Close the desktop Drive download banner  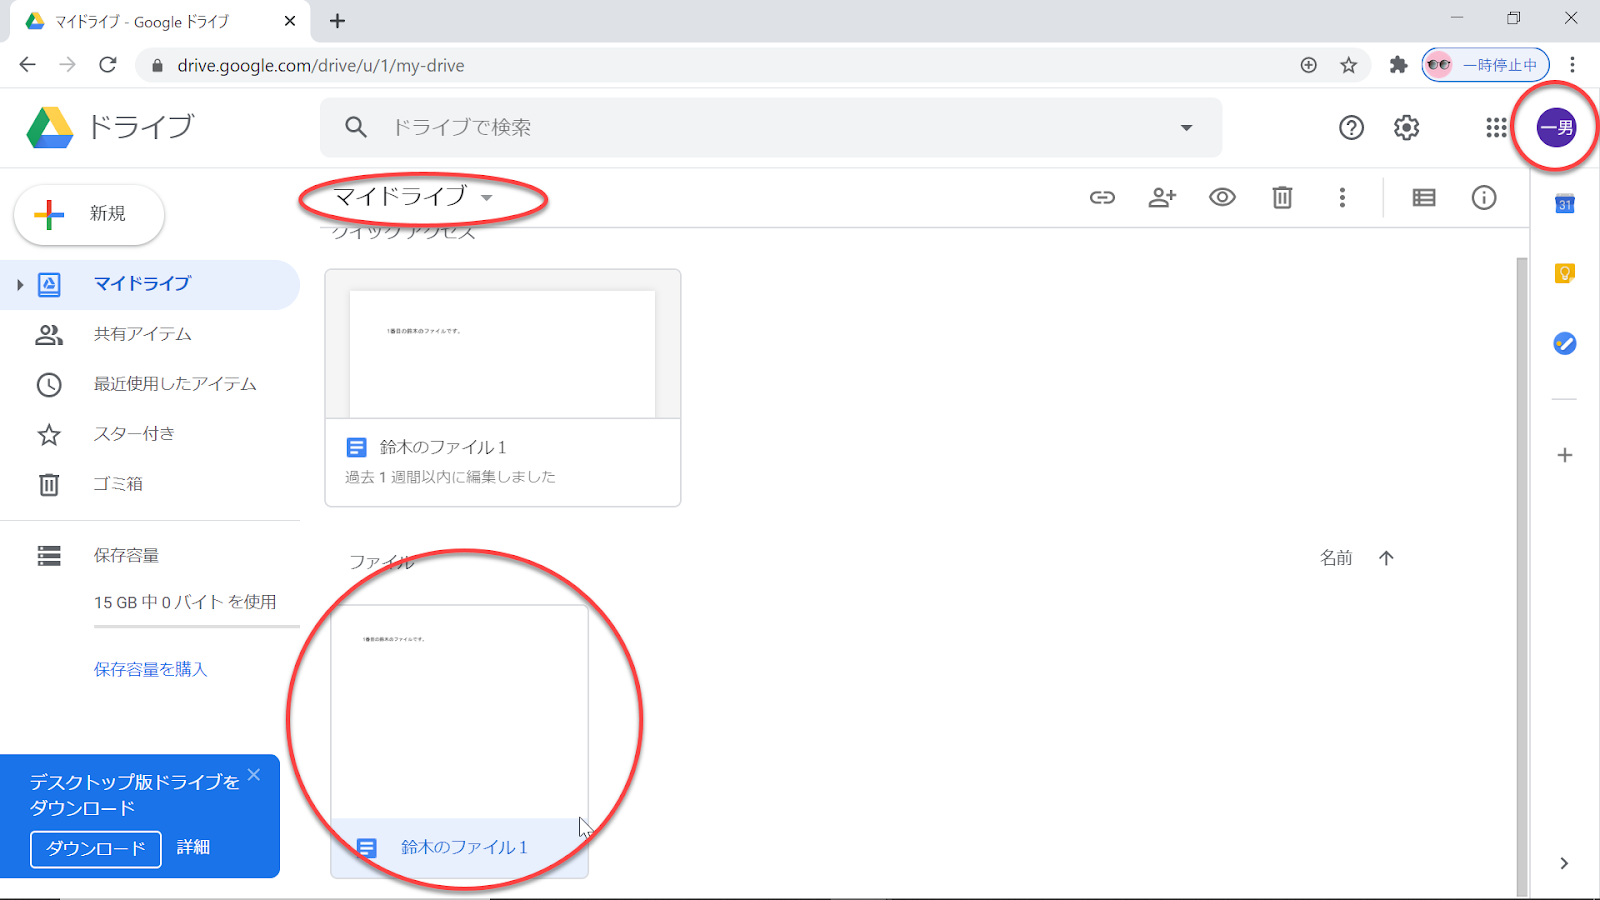tap(254, 775)
